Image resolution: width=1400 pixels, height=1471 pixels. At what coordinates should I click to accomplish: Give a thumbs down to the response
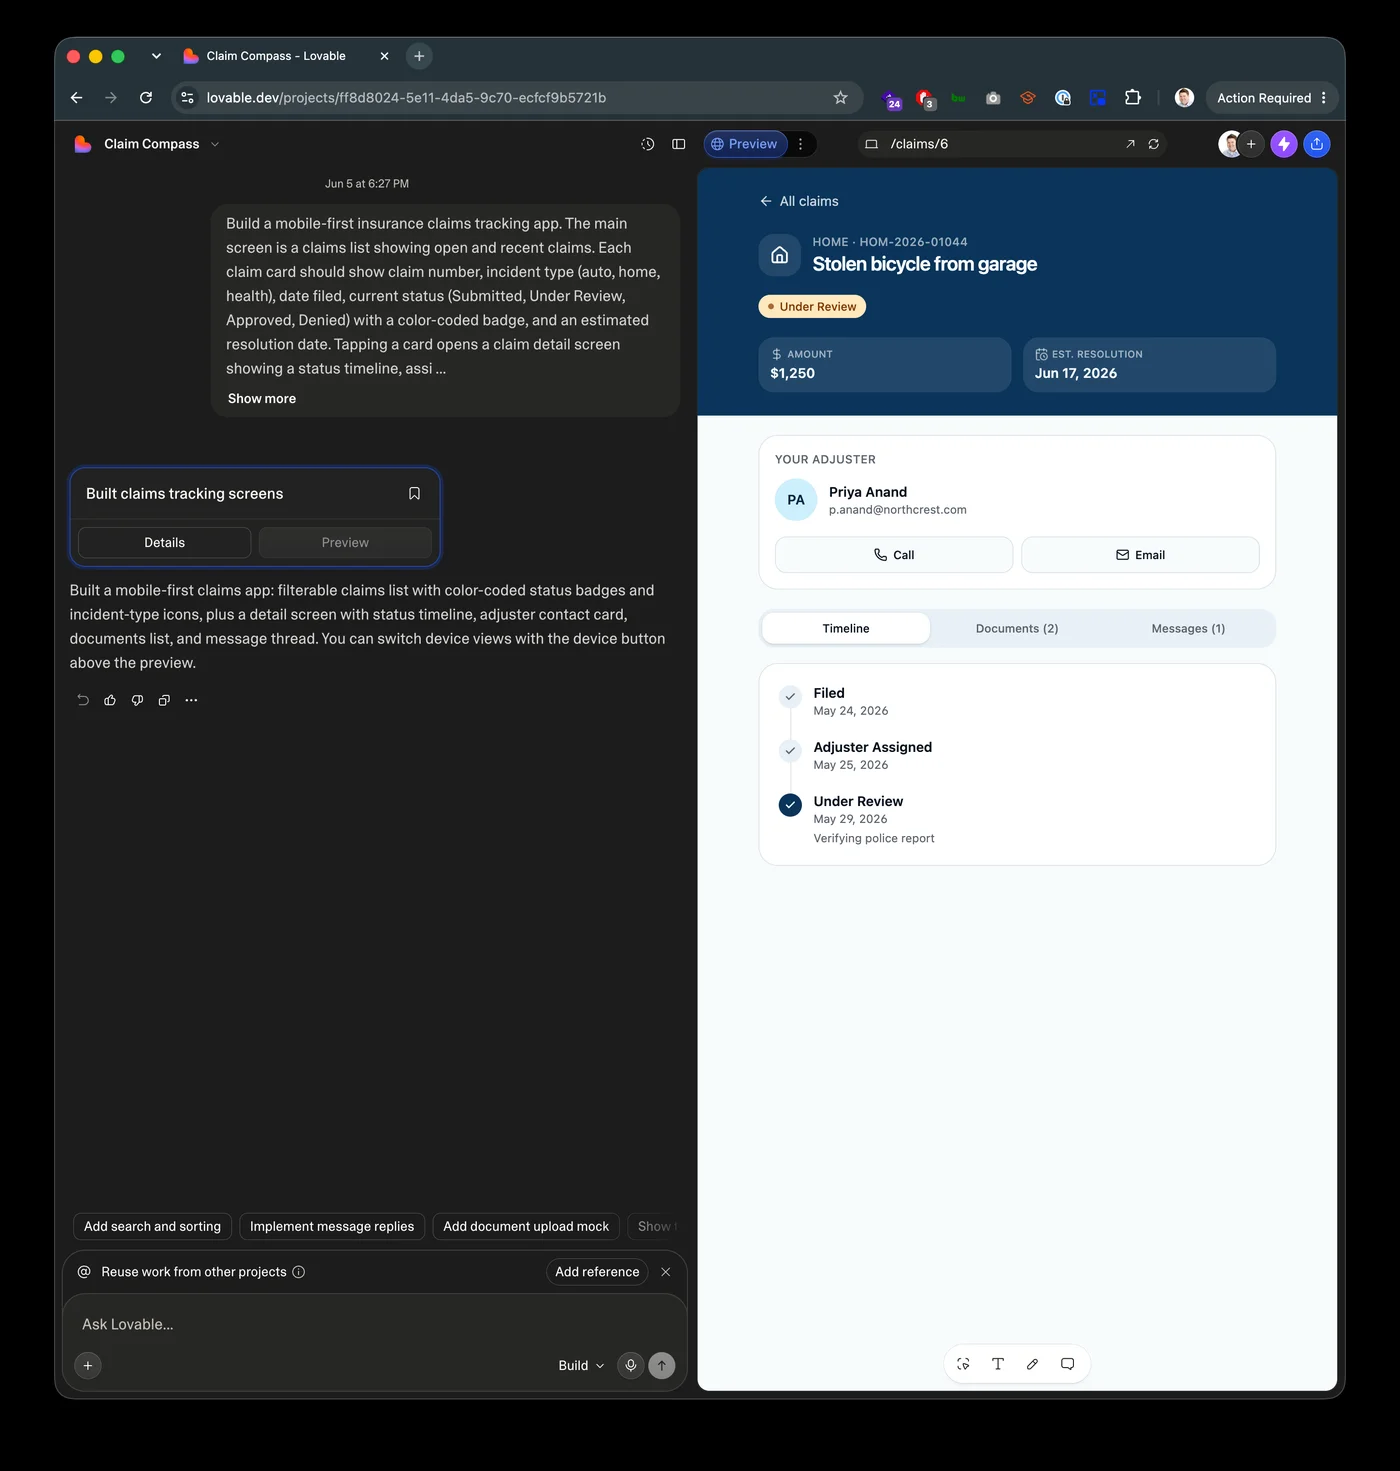click(137, 700)
